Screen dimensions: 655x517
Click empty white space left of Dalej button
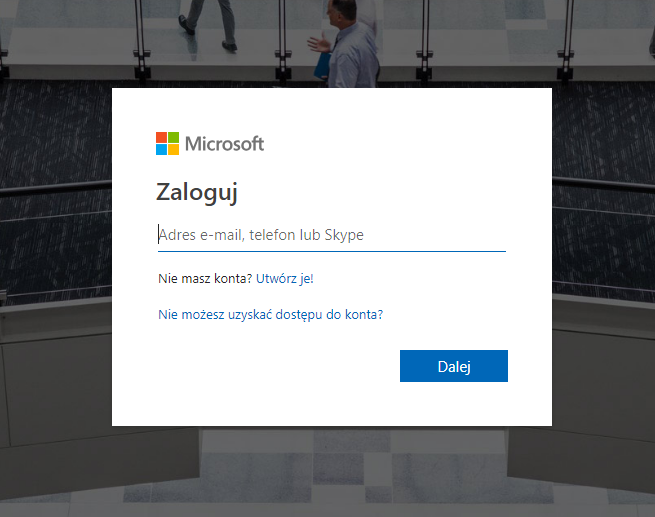click(270, 366)
